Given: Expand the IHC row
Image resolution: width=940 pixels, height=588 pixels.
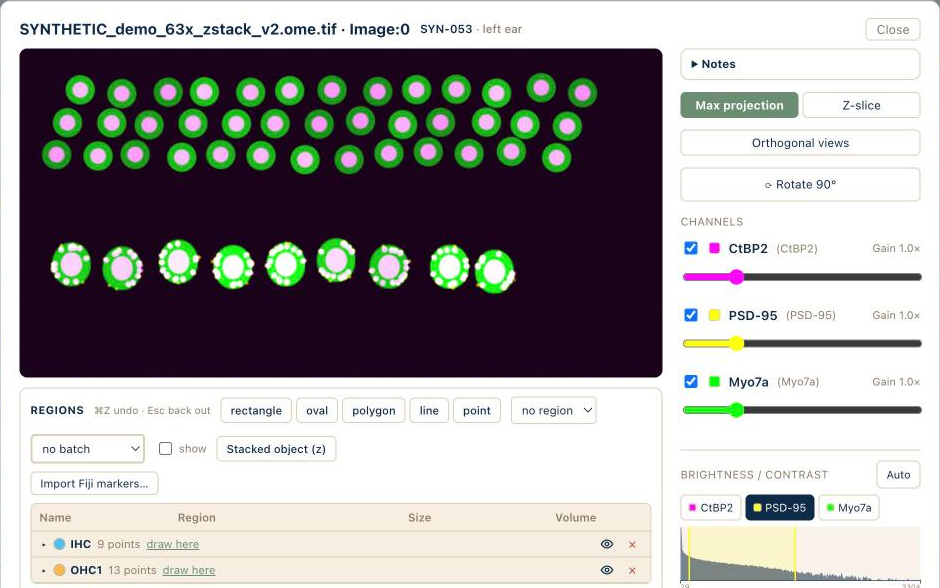Looking at the screenshot, I should [x=44, y=545].
